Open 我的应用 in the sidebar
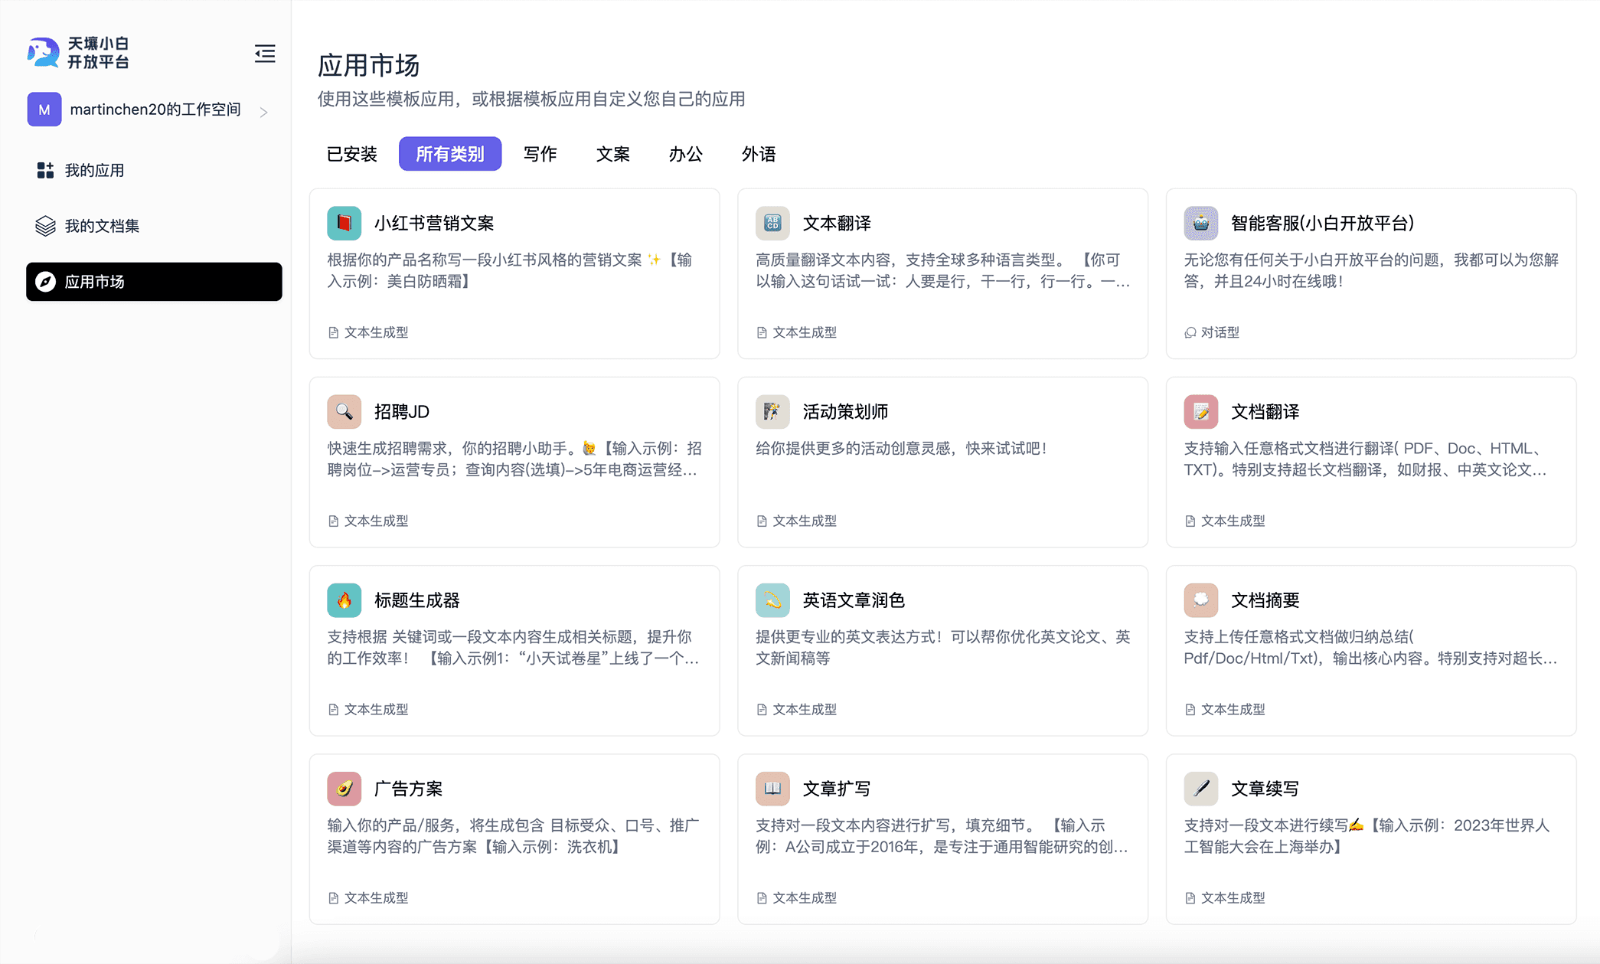This screenshot has width=1600, height=964. point(95,169)
